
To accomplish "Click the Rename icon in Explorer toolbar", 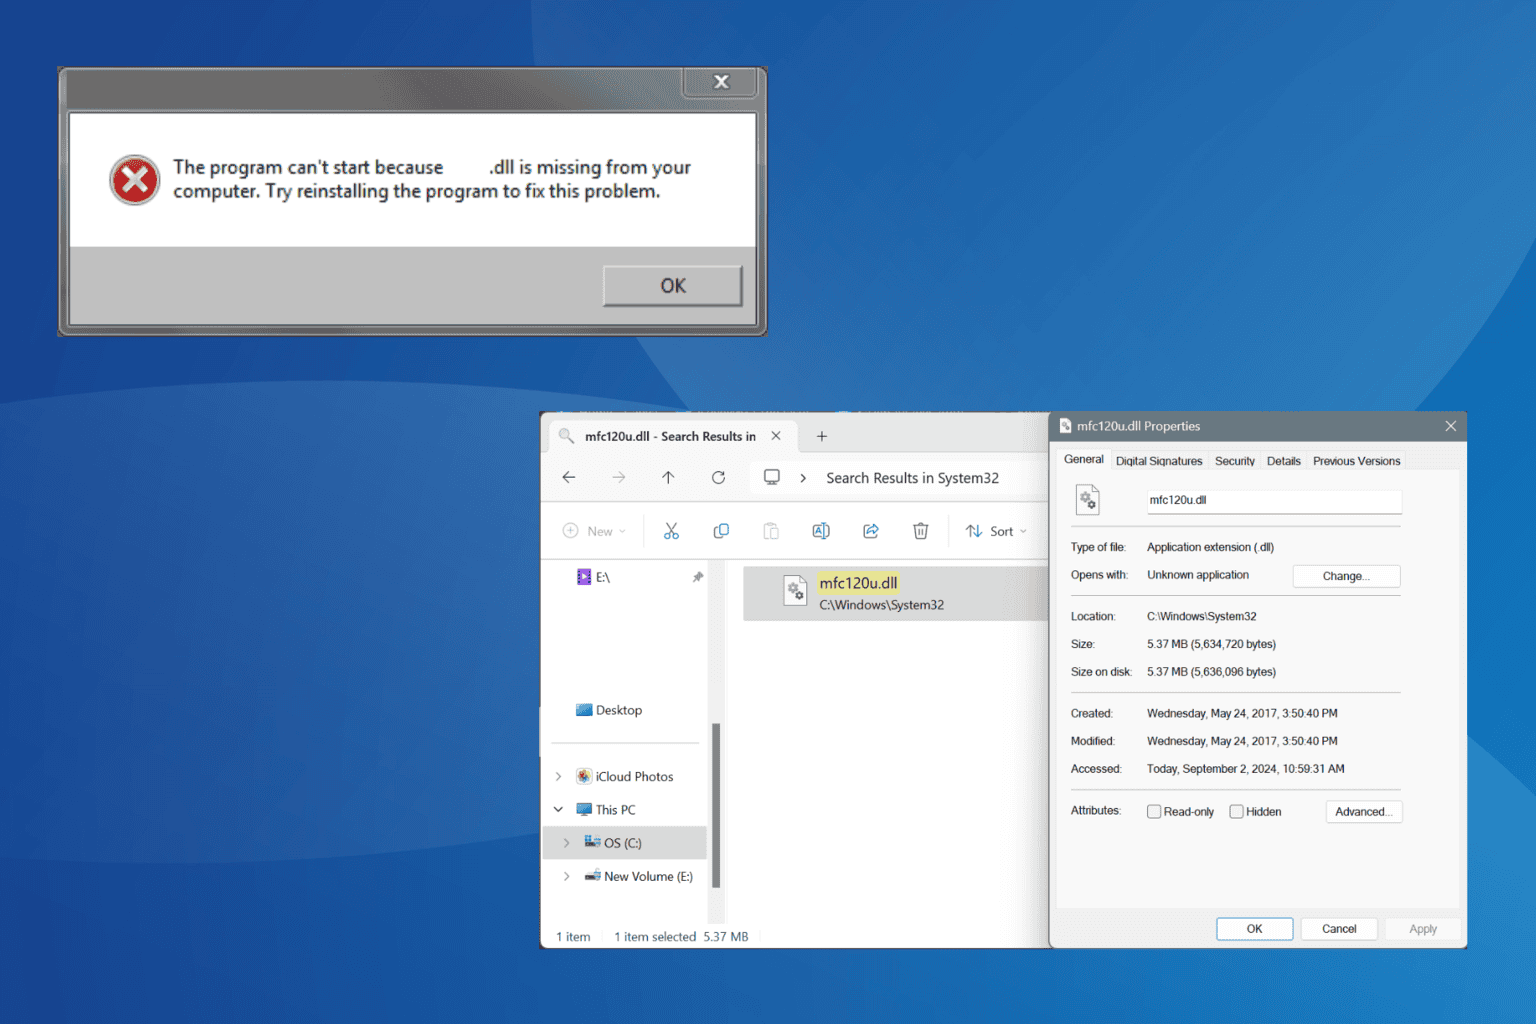I will [821, 531].
